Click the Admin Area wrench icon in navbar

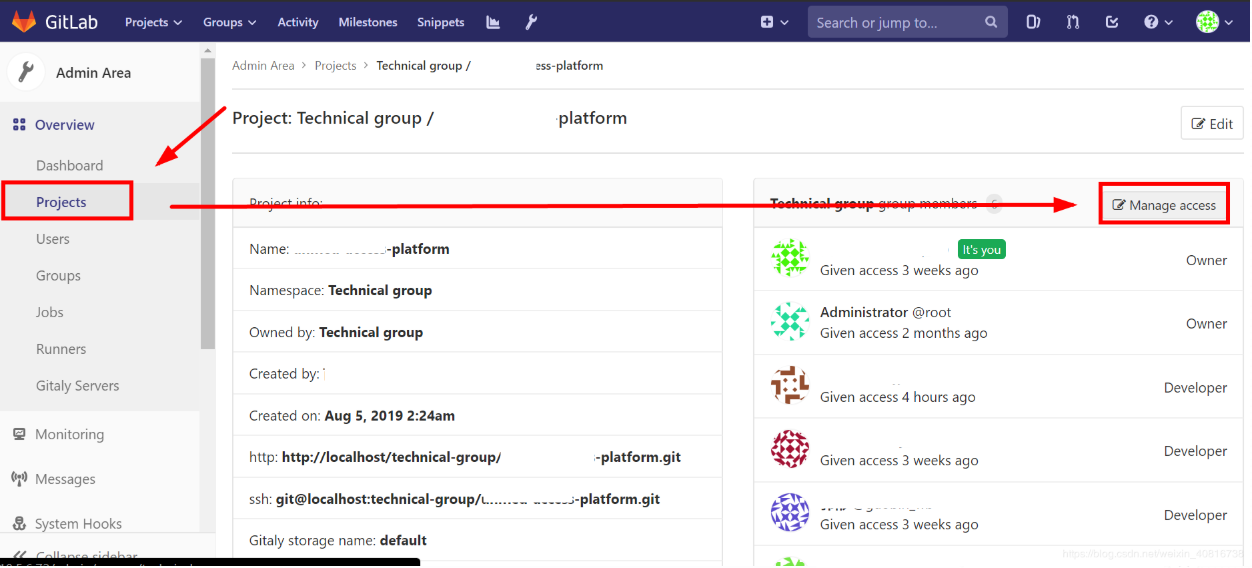[x=532, y=22]
